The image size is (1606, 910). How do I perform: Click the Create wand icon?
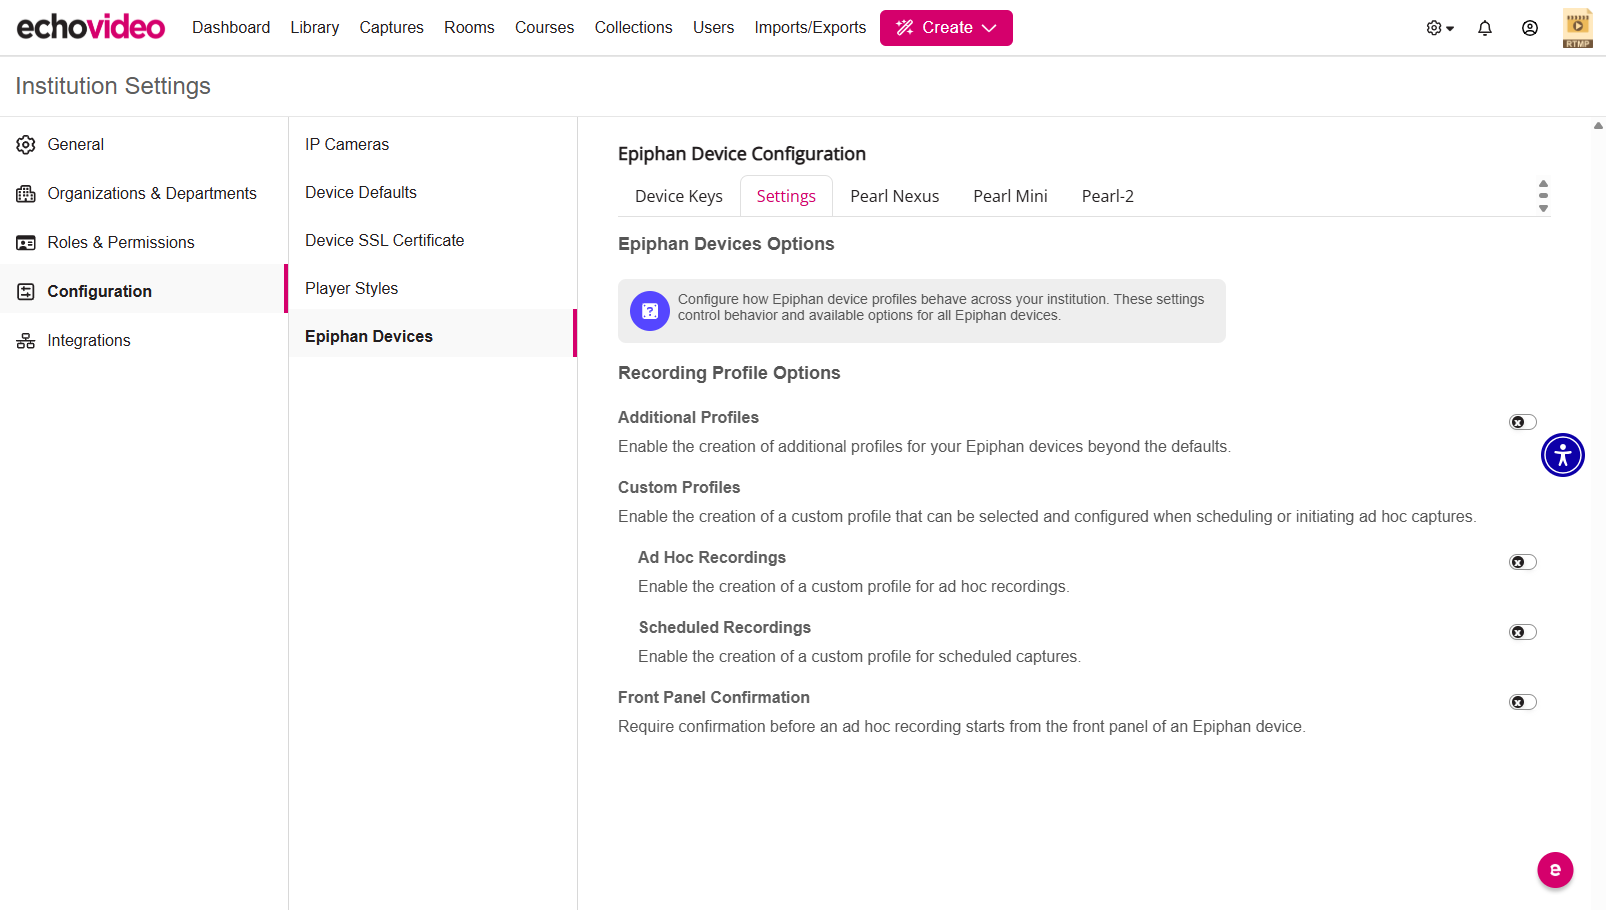[x=905, y=28]
